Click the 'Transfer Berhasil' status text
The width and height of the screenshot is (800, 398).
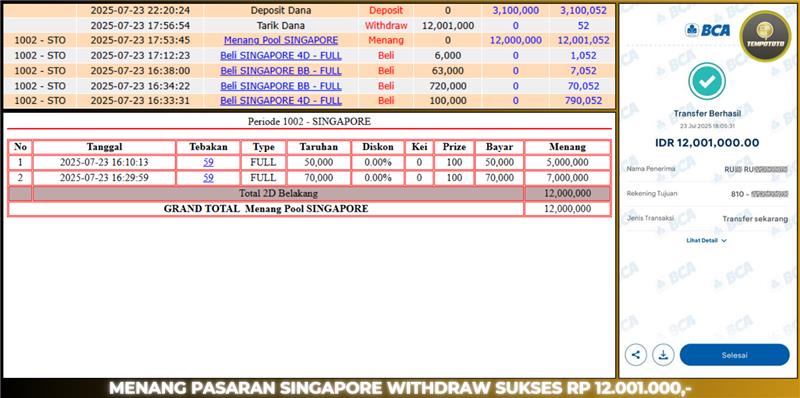[707, 114]
